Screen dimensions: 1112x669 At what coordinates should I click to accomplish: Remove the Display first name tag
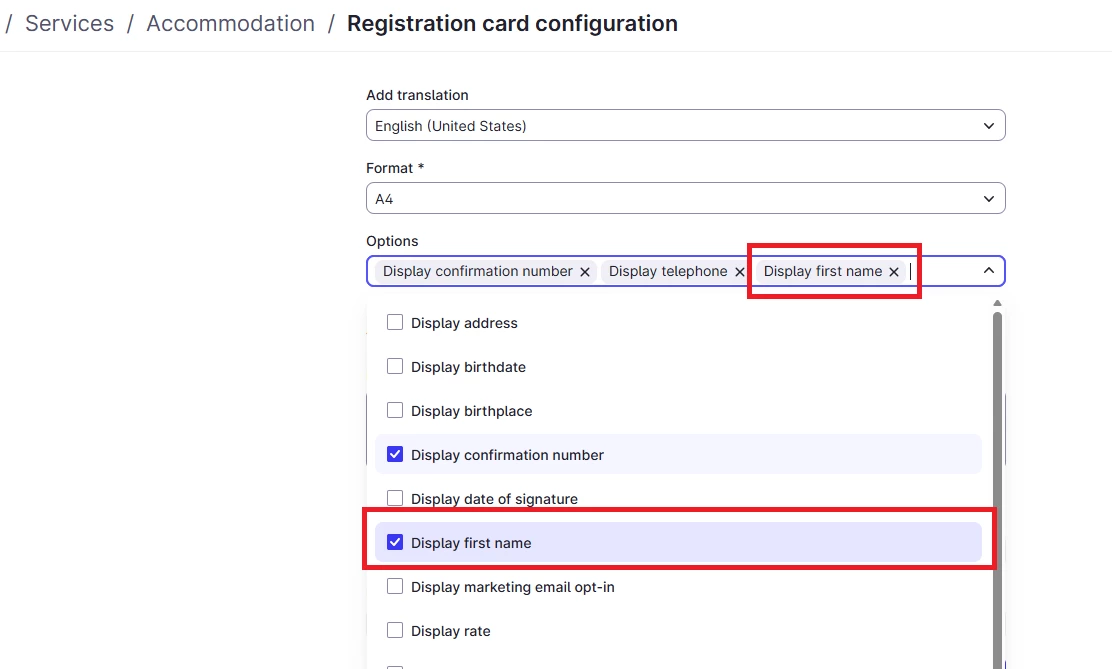pos(894,272)
